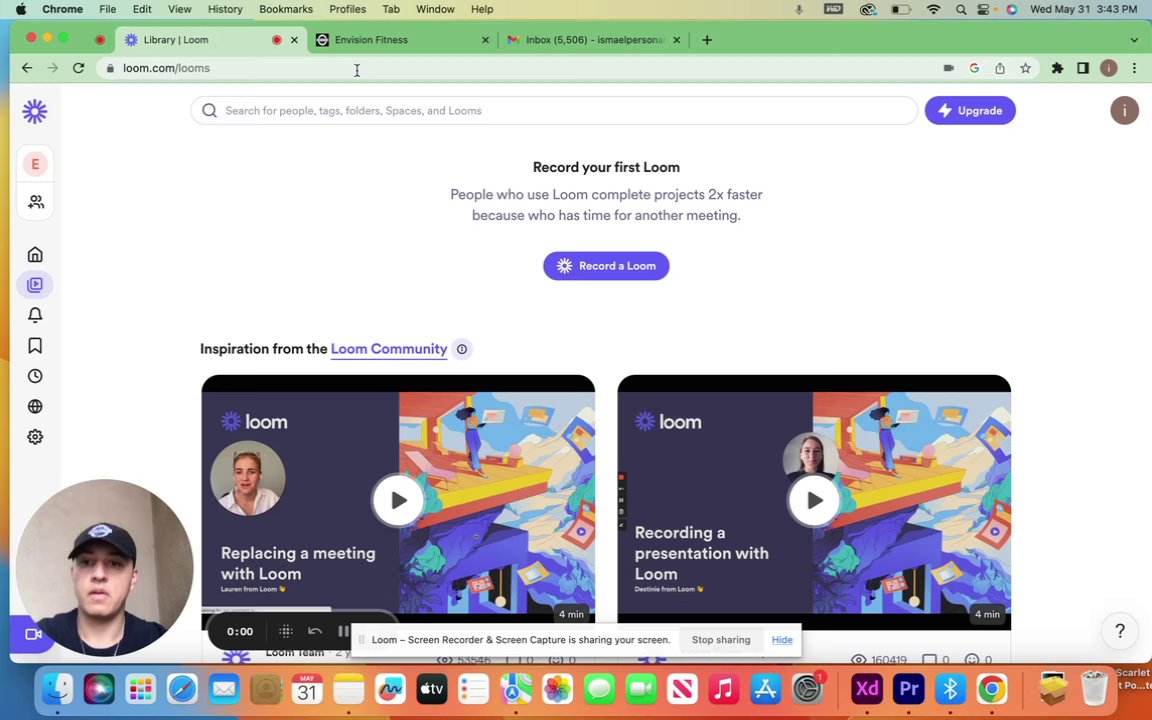Open the Bookmarks menu in menu bar

[x=286, y=9]
